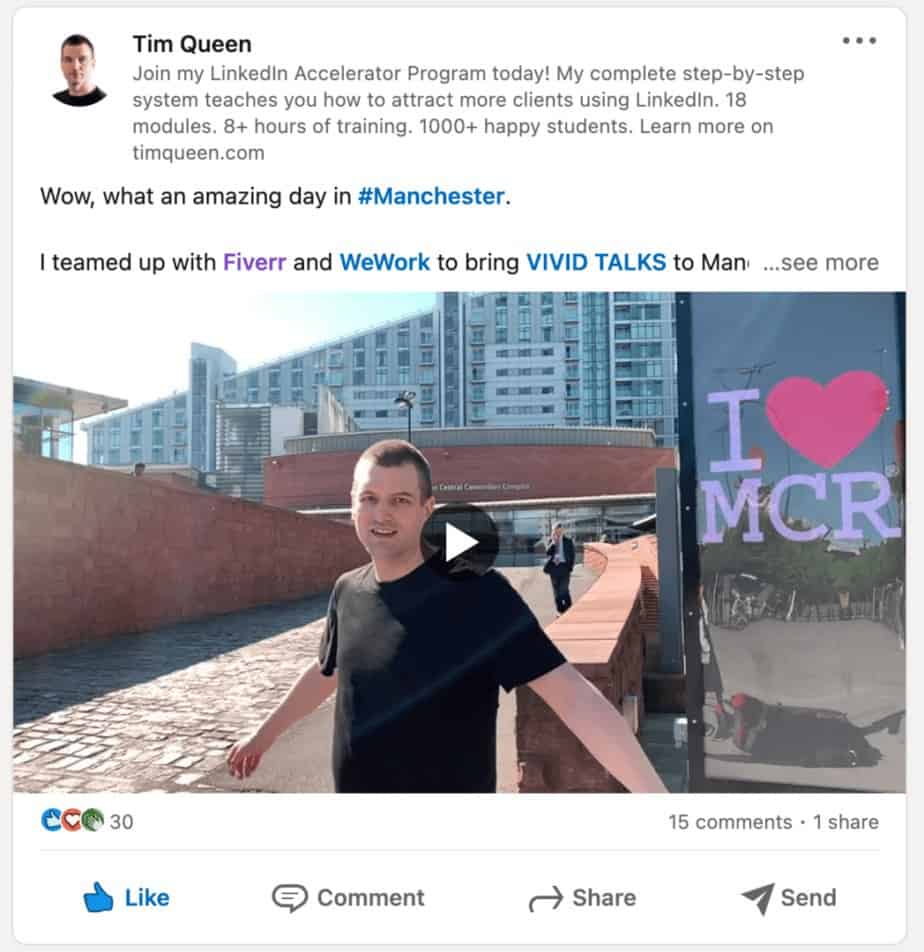Expand post text with see more
This screenshot has width=924, height=952.
coord(820,262)
